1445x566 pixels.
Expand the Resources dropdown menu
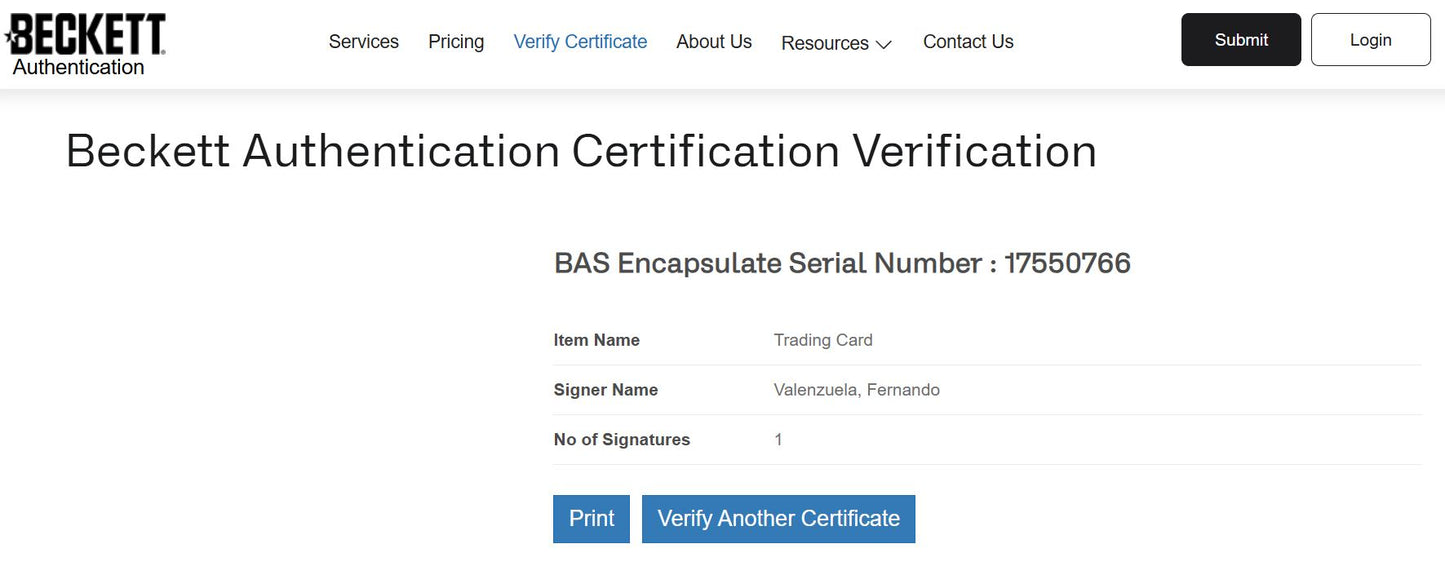pyautogui.click(x=836, y=43)
